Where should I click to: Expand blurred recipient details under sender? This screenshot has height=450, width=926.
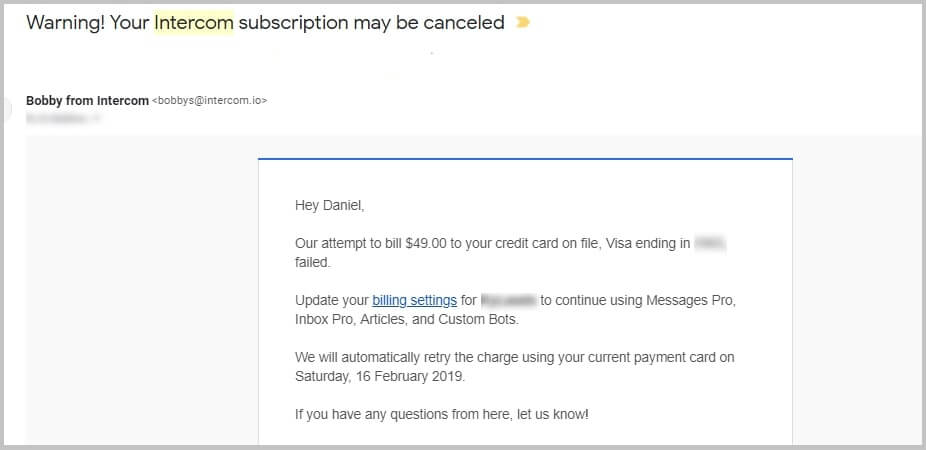pos(64,119)
